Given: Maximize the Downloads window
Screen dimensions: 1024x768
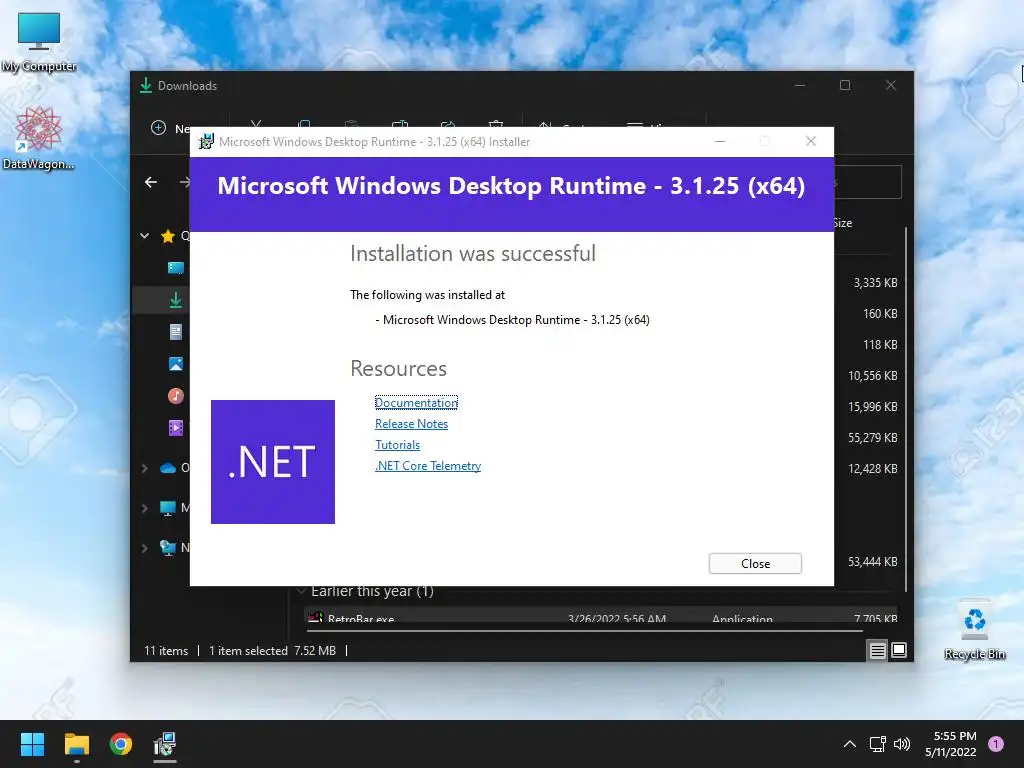Looking at the screenshot, I should tap(844, 85).
